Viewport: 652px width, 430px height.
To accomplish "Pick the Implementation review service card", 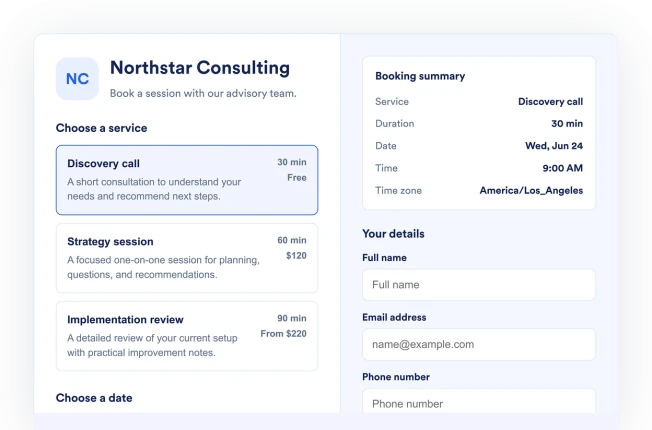I will [x=187, y=336].
